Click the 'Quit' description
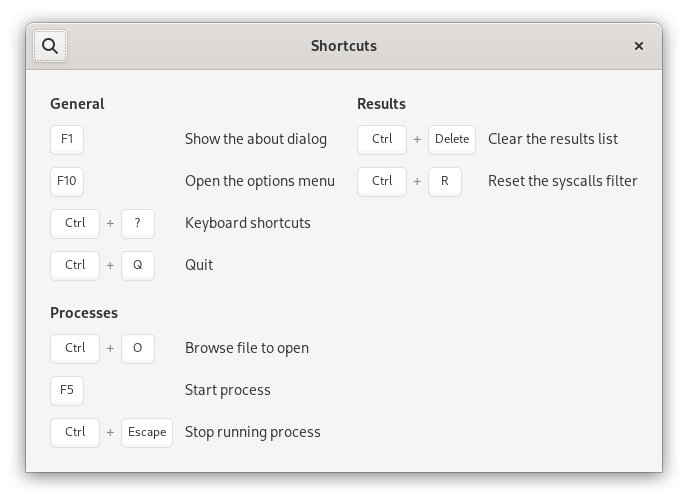Viewport: 688px width, 501px height. [199, 265]
